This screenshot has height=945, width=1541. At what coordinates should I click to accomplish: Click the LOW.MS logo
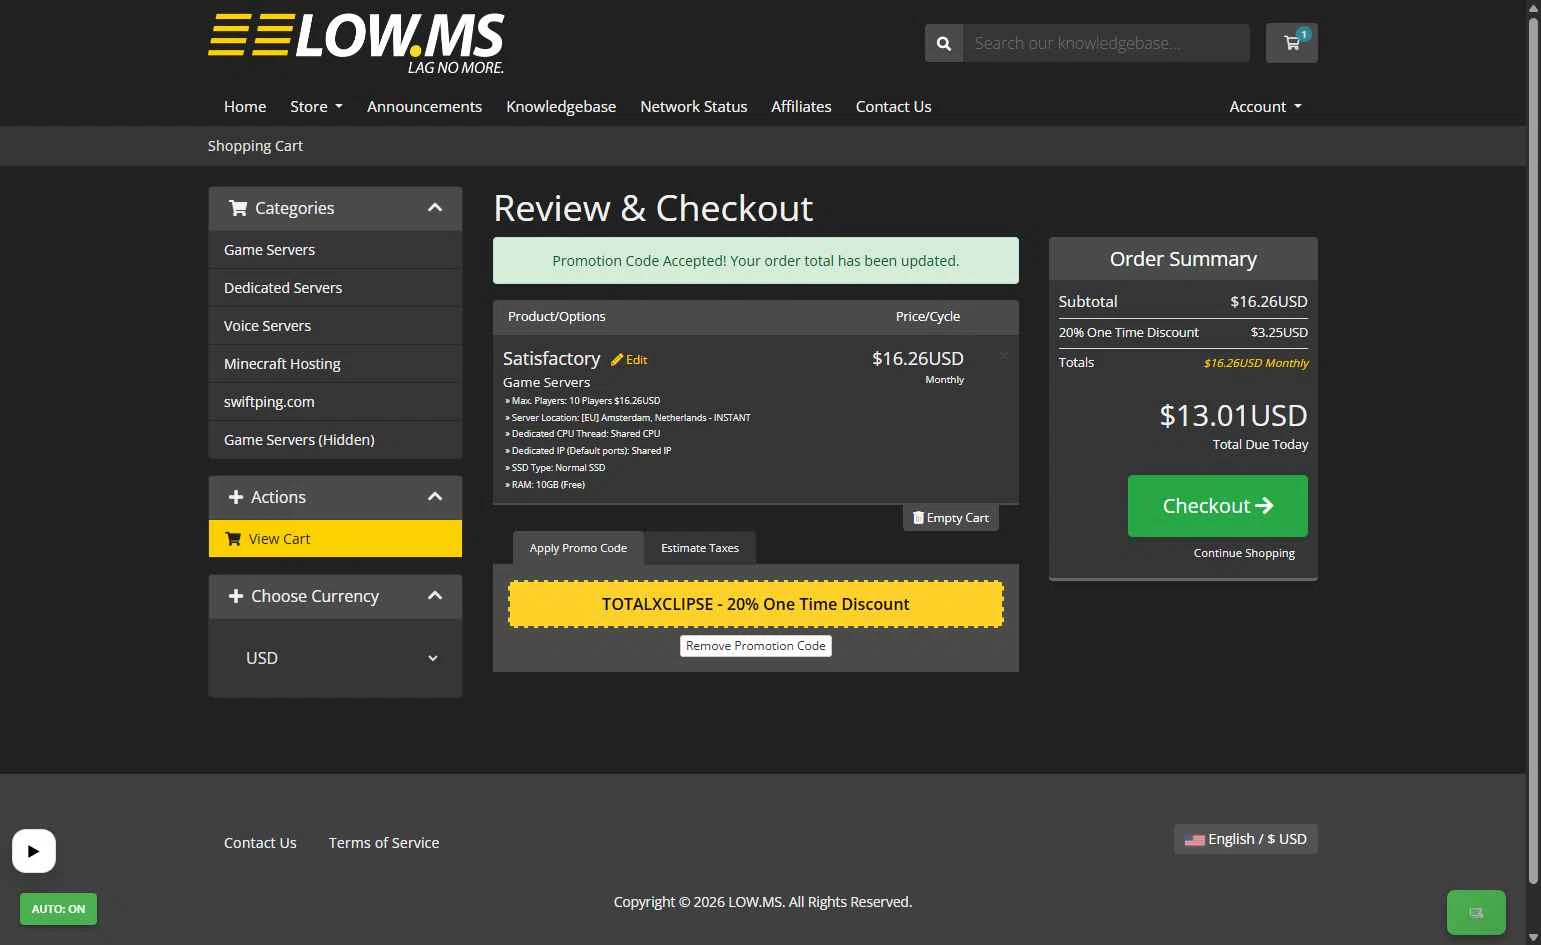coord(356,44)
